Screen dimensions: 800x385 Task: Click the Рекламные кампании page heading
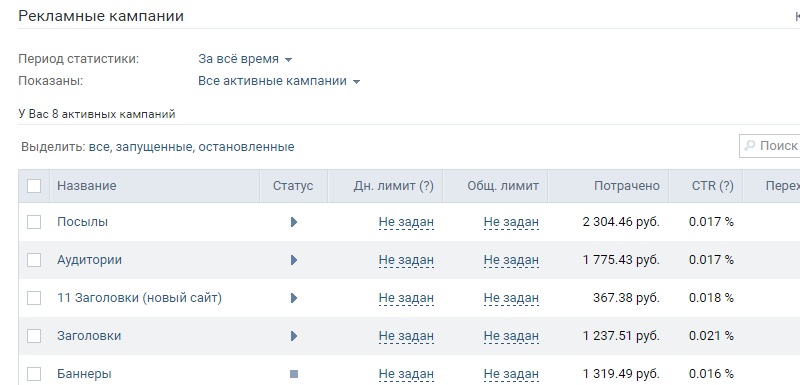point(101,16)
